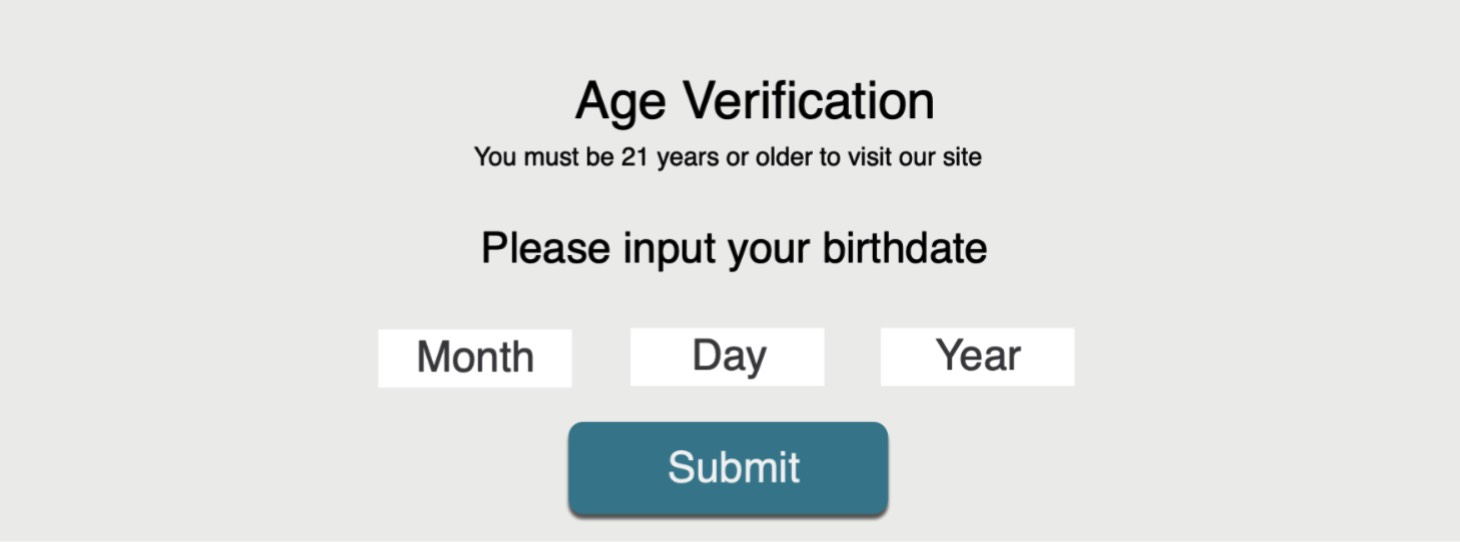Activate the white Month box
Image resolution: width=1460 pixels, height=542 pixels.
(x=475, y=358)
